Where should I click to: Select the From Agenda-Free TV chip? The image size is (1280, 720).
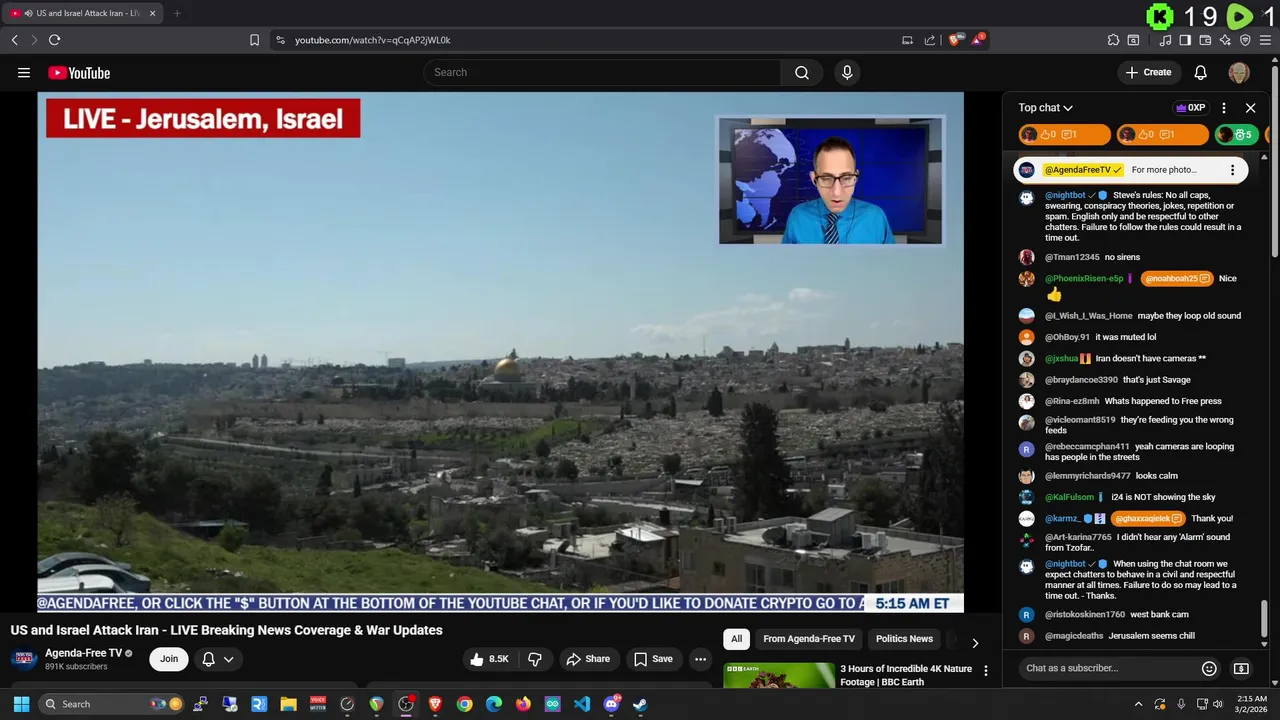coord(809,639)
